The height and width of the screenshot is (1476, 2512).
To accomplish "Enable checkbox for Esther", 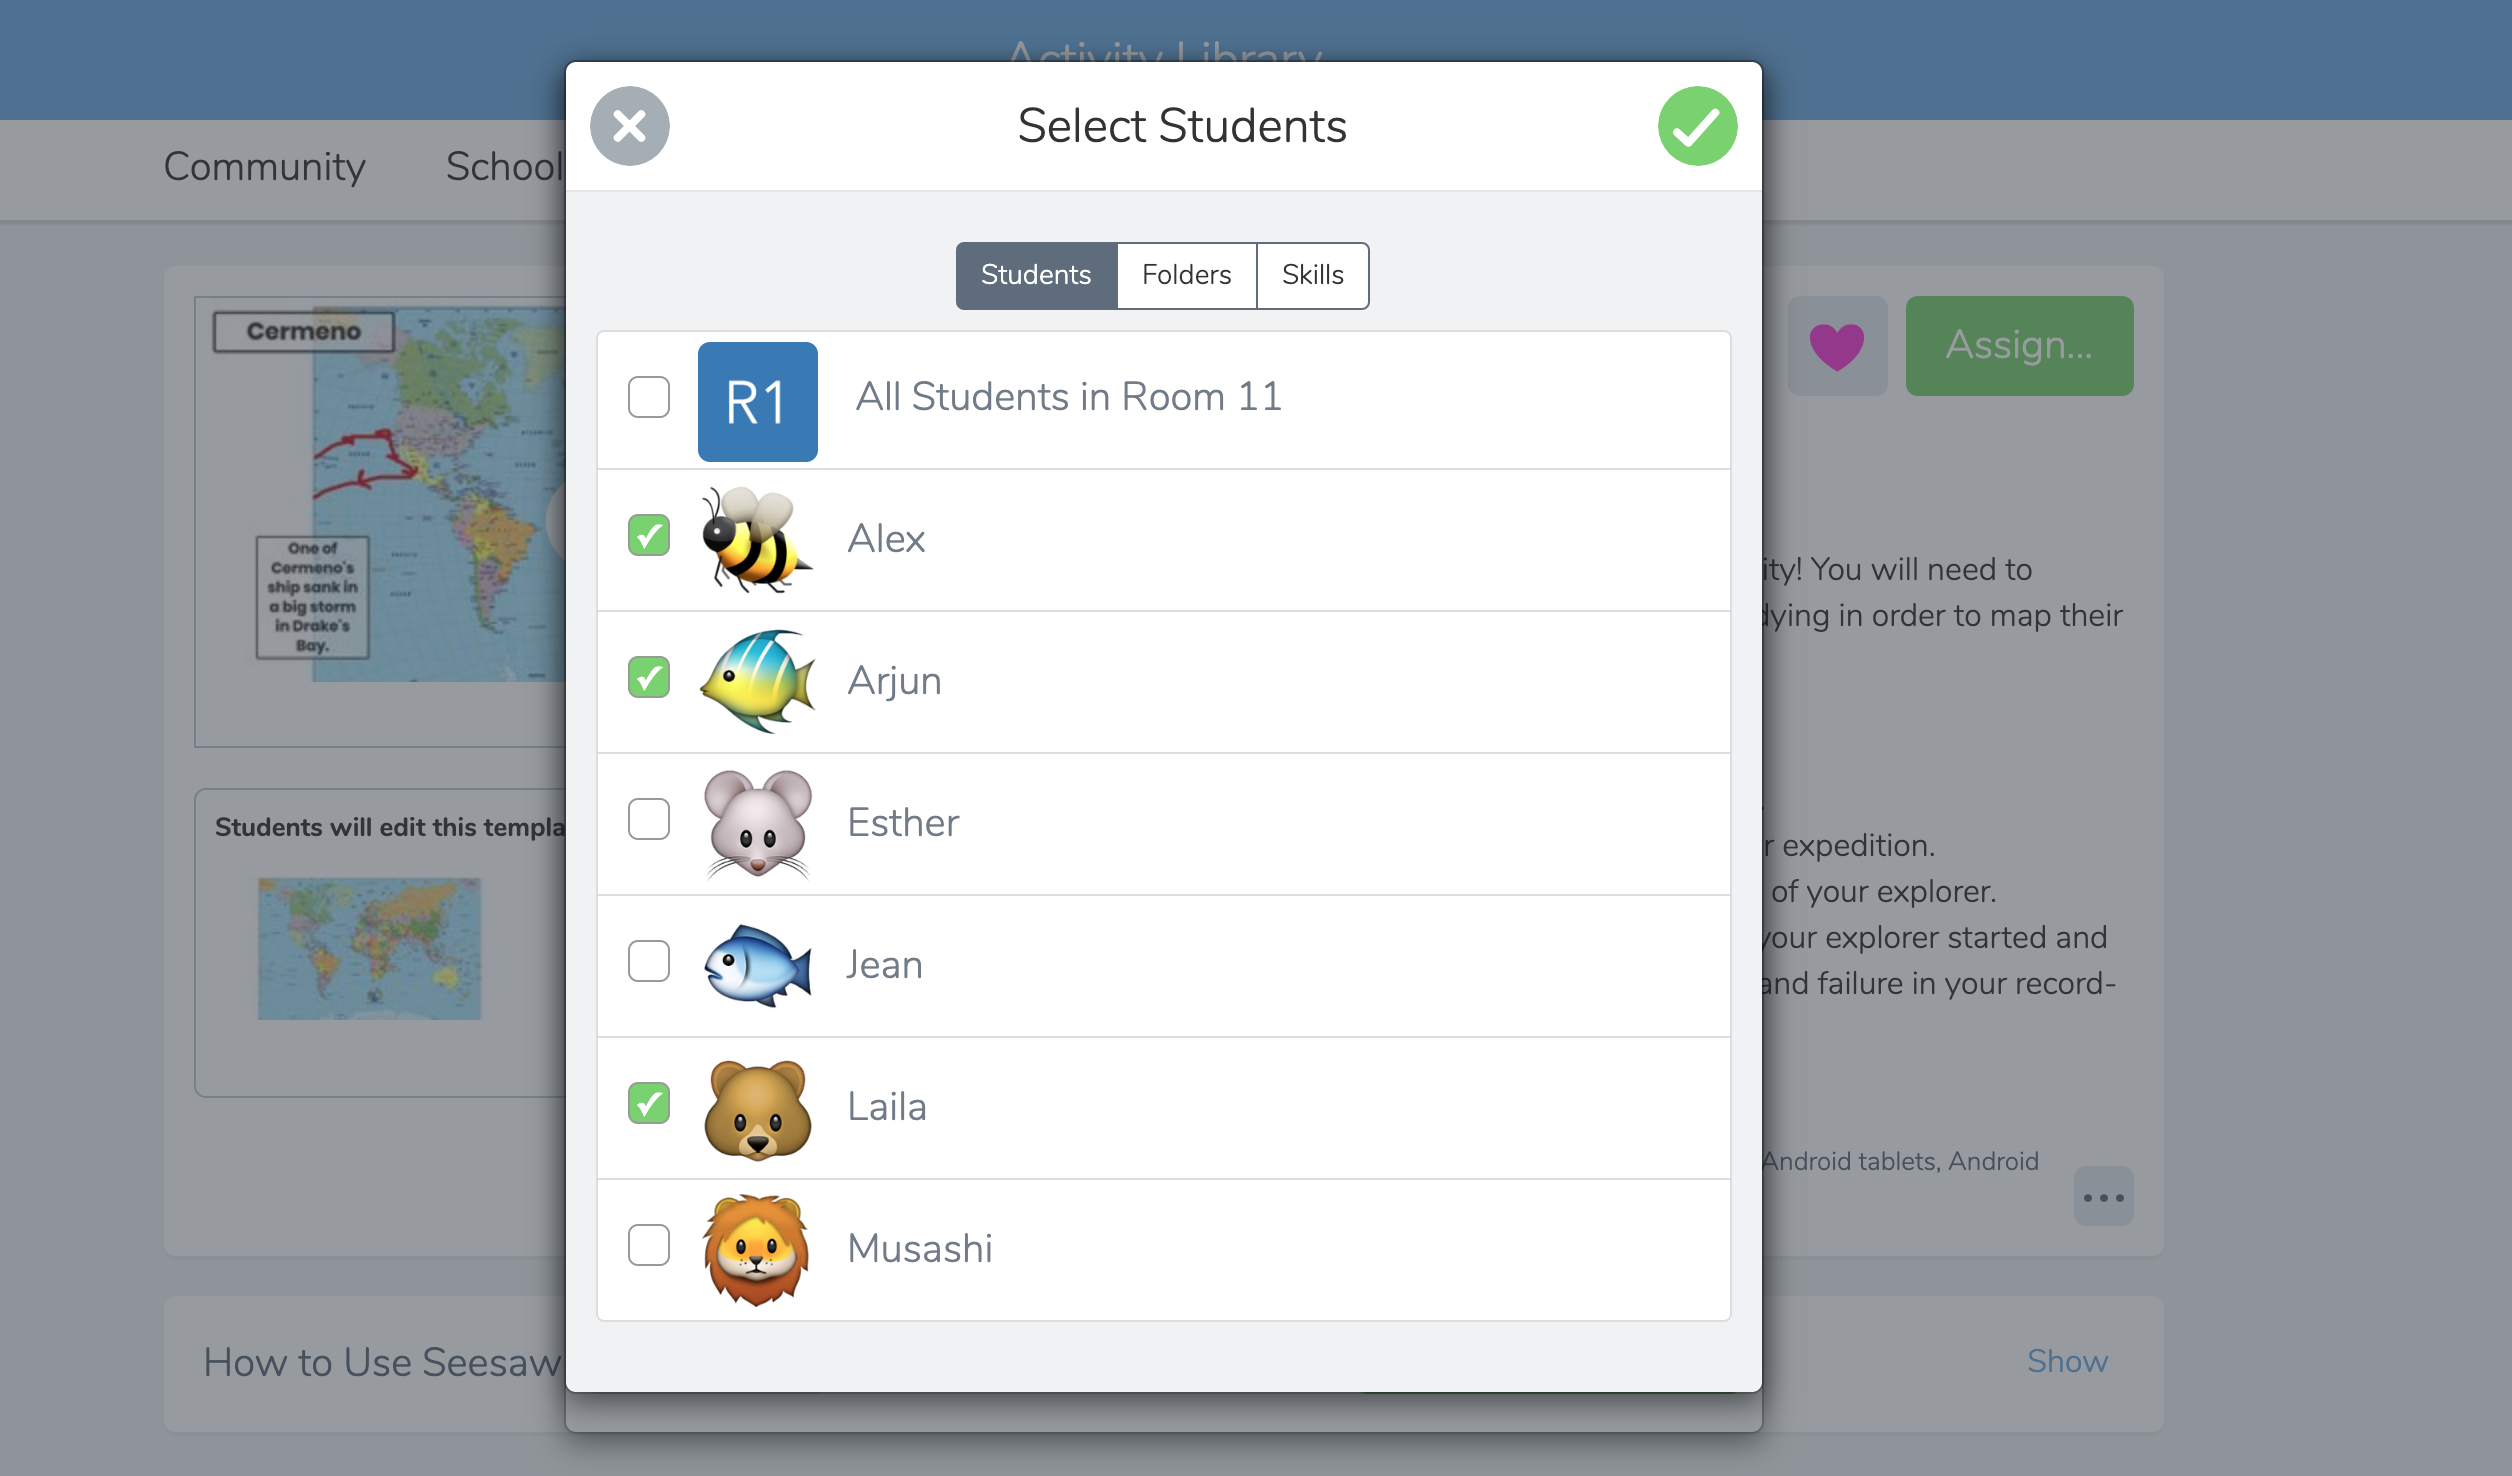I will pos(650,819).
